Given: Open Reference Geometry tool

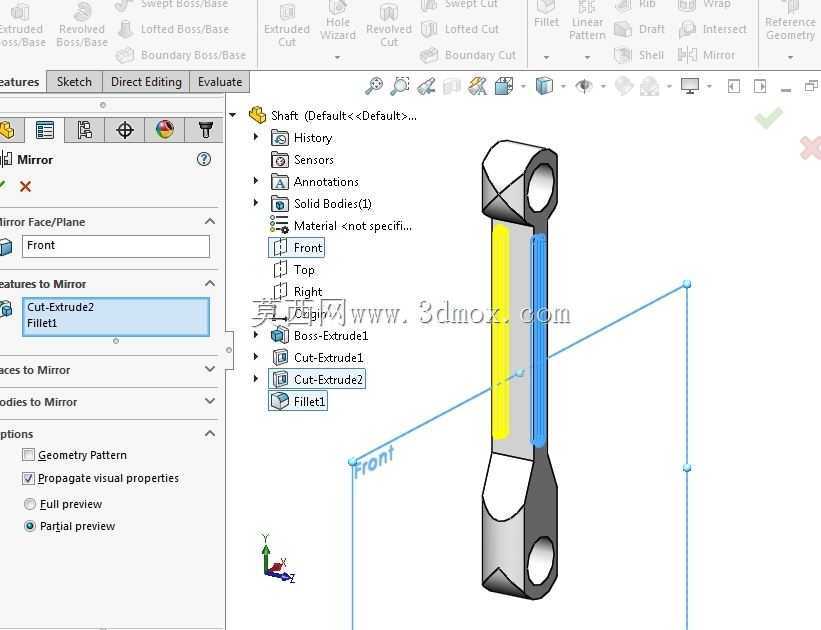Looking at the screenshot, I should pos(790,22).
